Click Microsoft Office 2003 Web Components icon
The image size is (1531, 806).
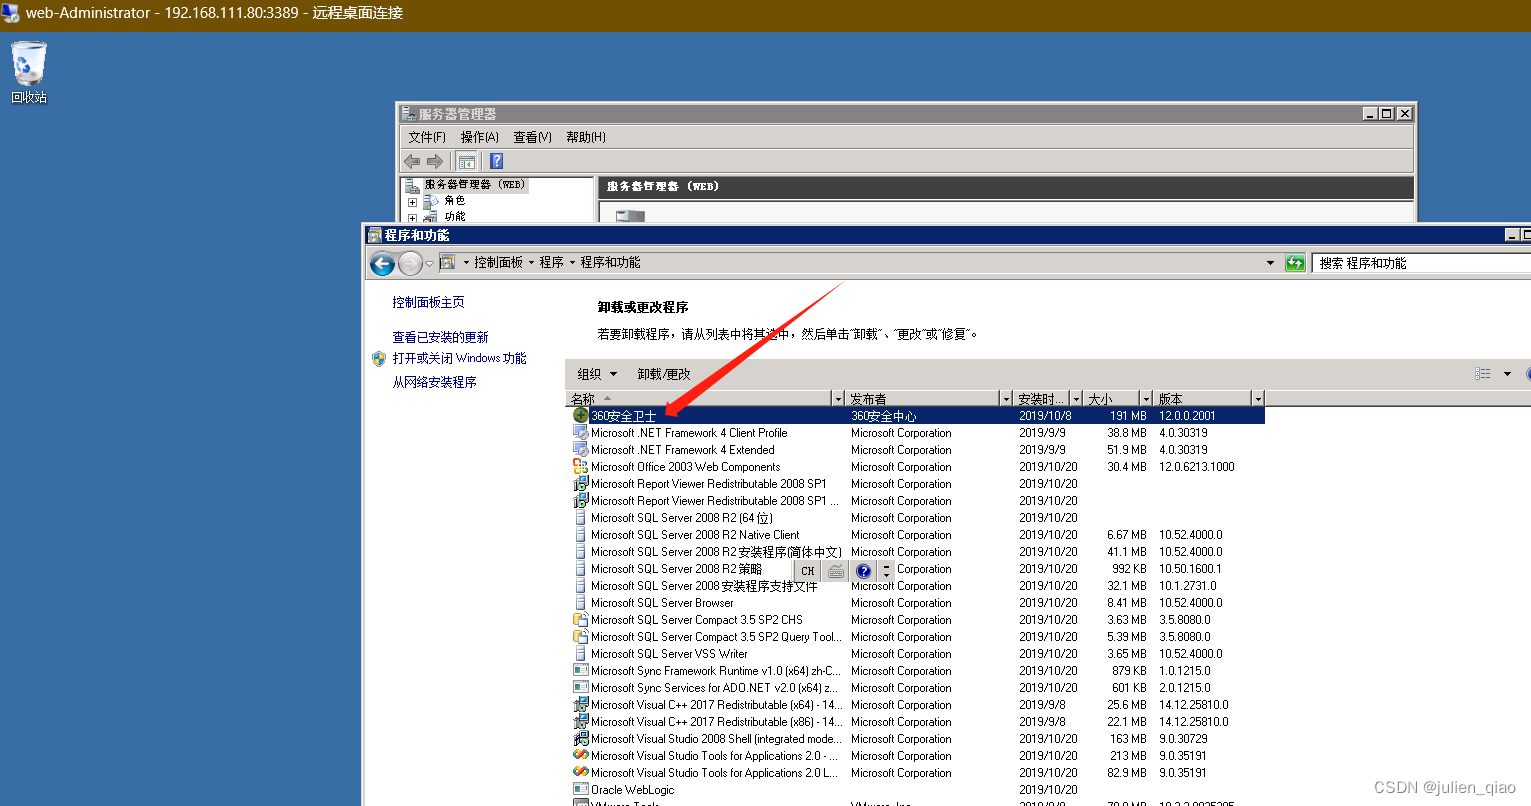coord(581,466)
